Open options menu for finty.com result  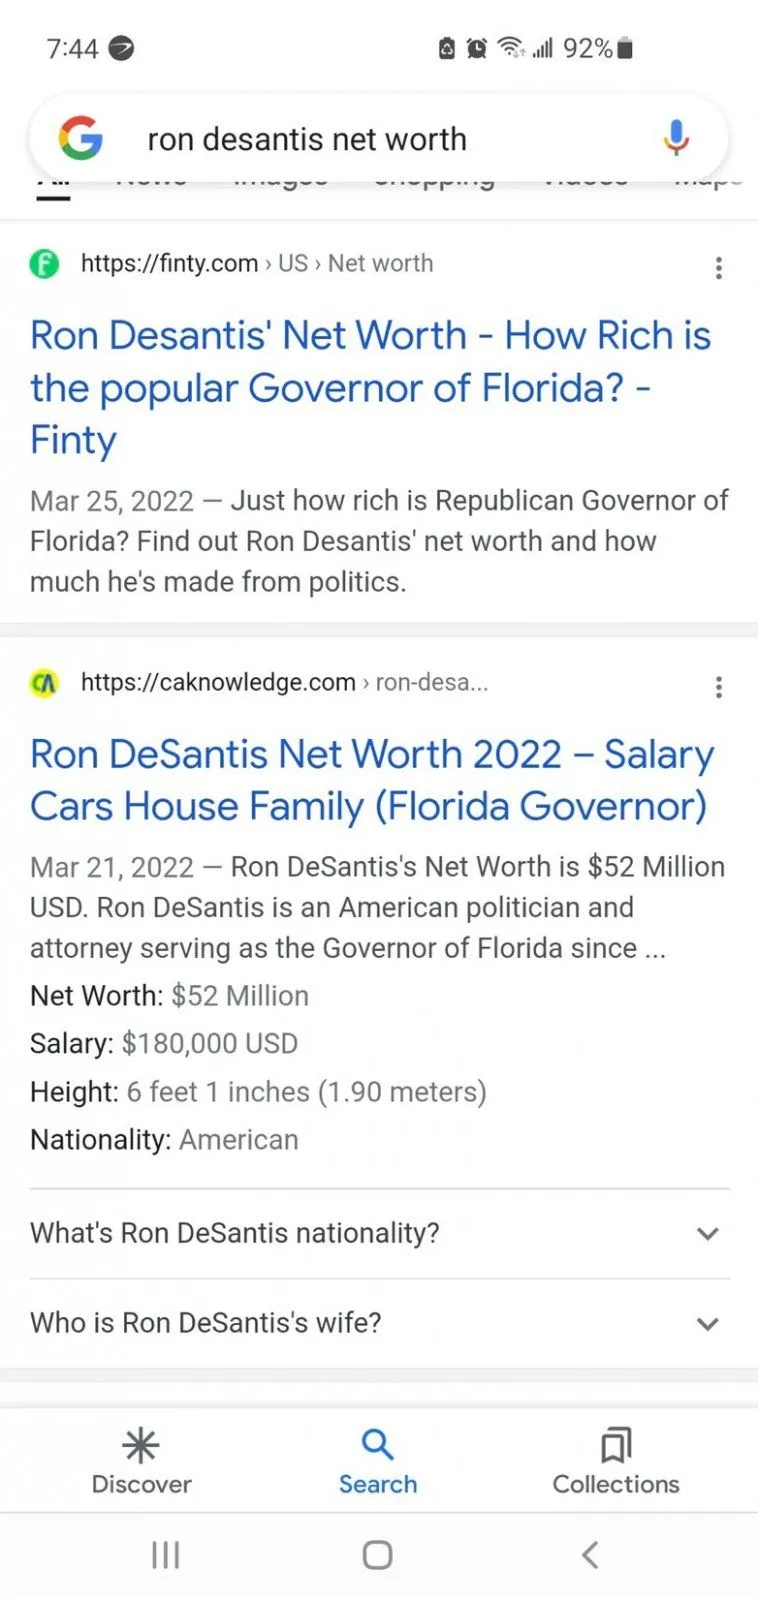pos(718,267)
